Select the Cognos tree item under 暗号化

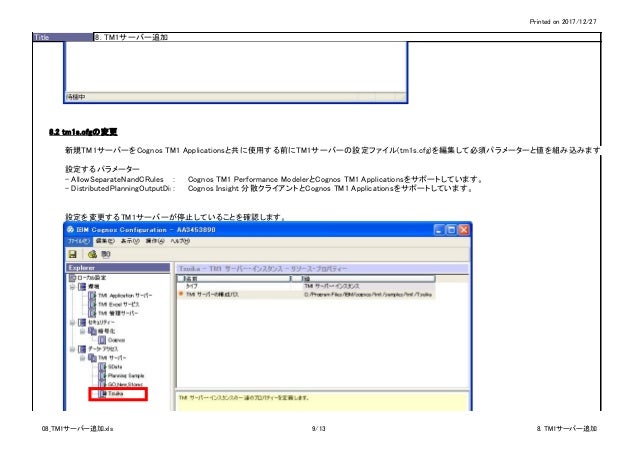pyautogui.click(x=116, y=340)
